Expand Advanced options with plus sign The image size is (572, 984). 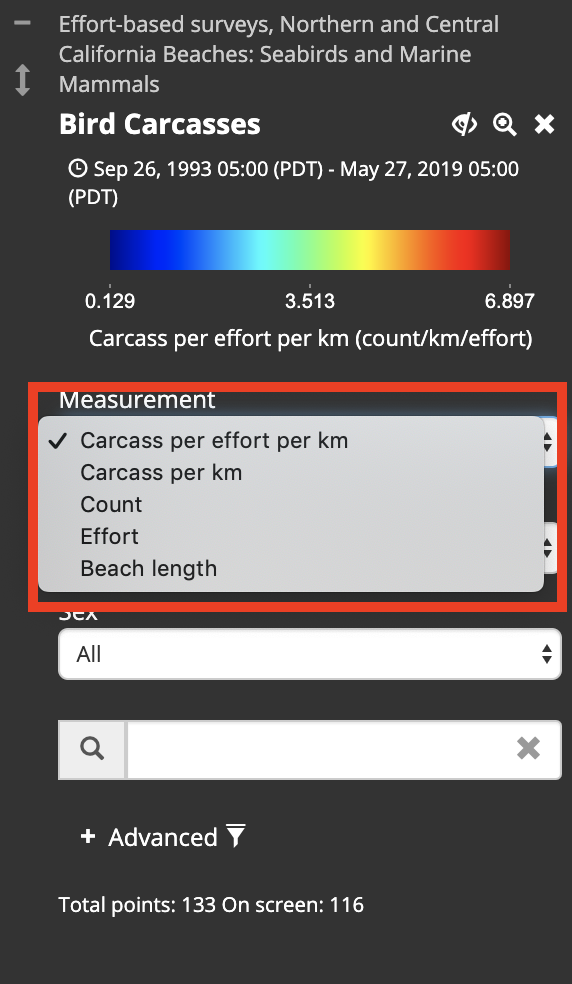[x=88, y=837]
